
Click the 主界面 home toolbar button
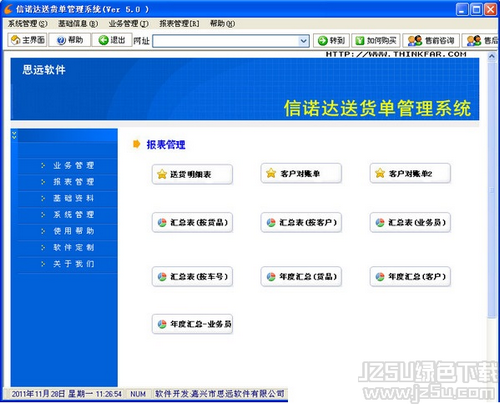pos(27,40)
